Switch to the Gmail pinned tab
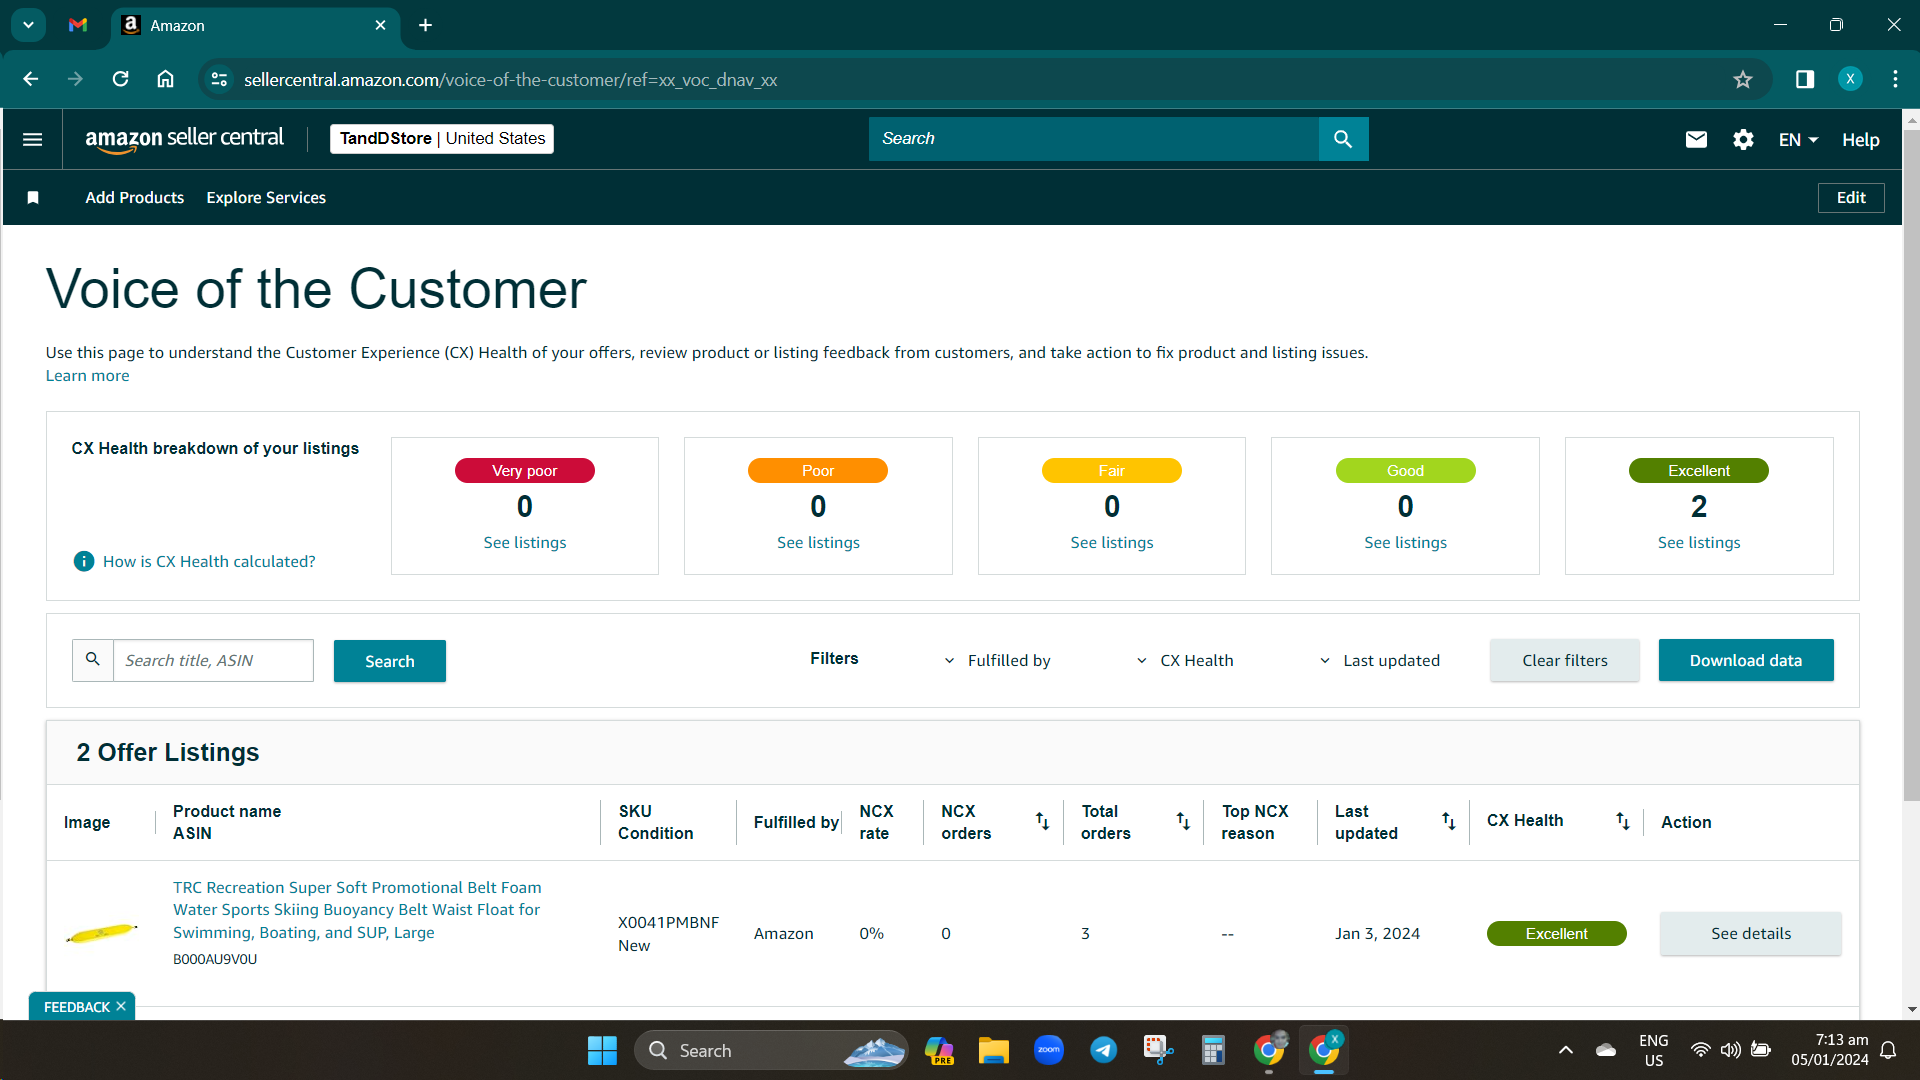 (x=78, y=25)
